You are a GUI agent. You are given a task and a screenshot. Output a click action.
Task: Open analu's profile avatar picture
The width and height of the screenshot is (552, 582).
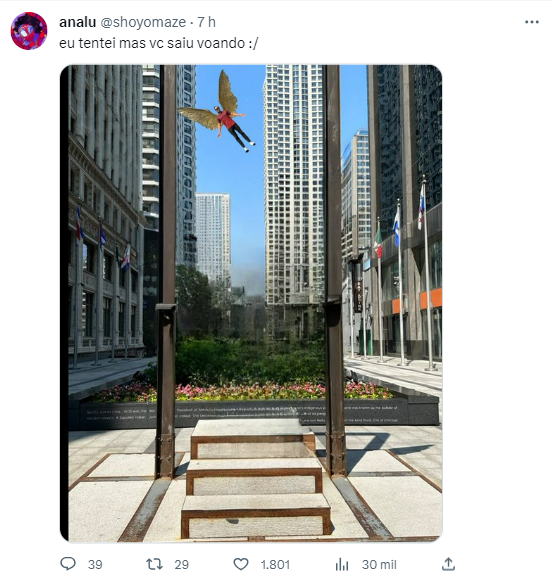(x=29, y=31)
